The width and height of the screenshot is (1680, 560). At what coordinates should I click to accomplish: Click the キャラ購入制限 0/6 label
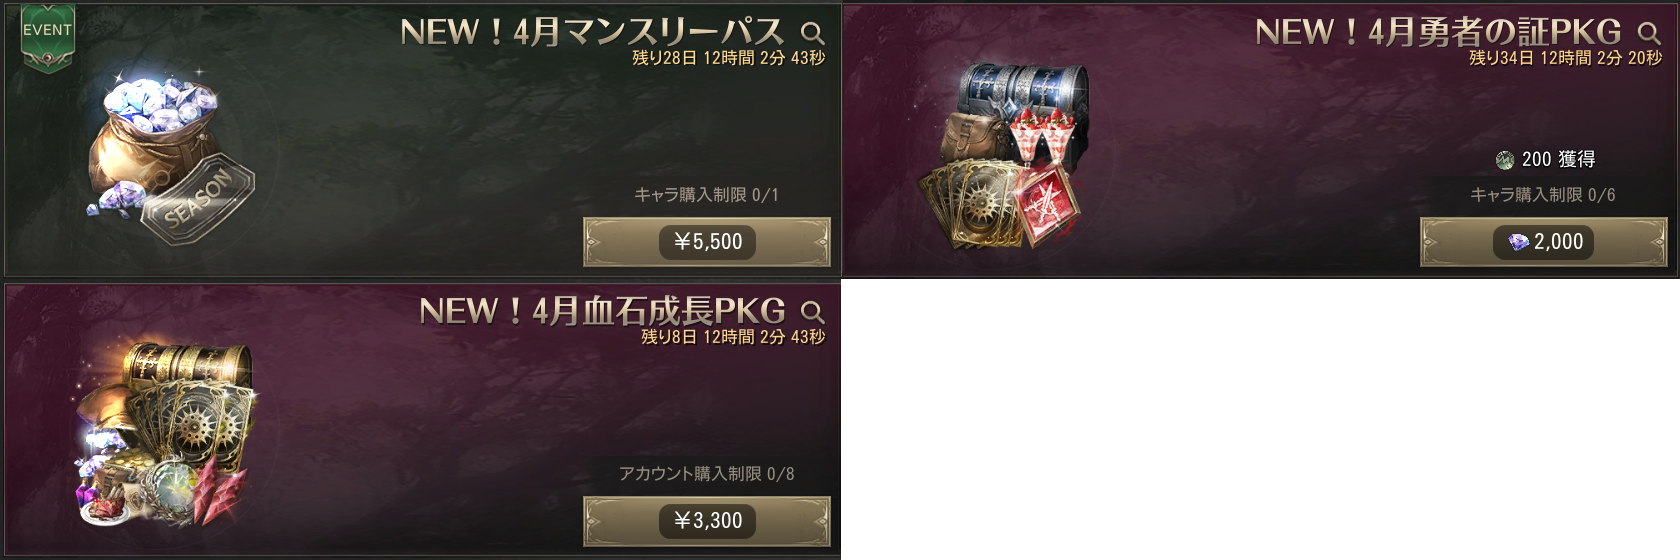click(1543, 195)
